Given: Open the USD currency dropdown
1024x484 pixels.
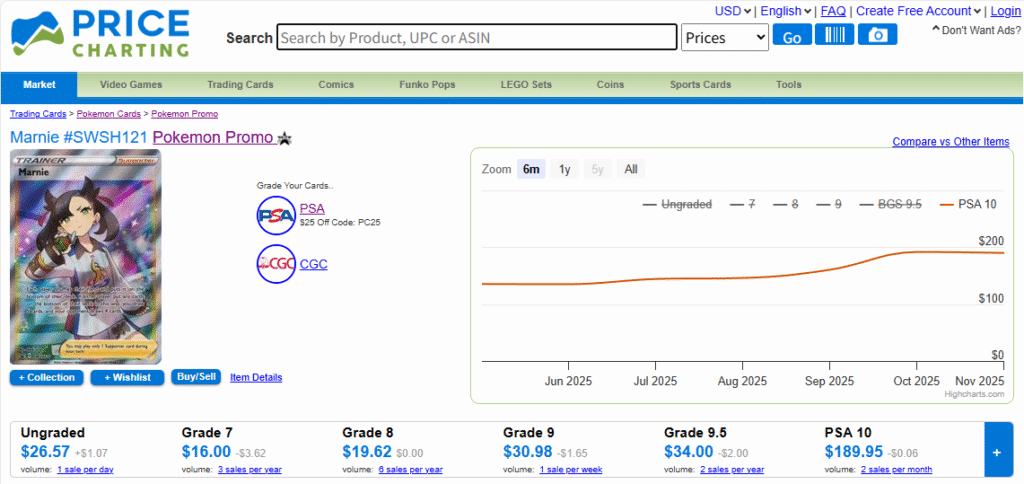Looking at the screenshot, I should pos(733,11).
